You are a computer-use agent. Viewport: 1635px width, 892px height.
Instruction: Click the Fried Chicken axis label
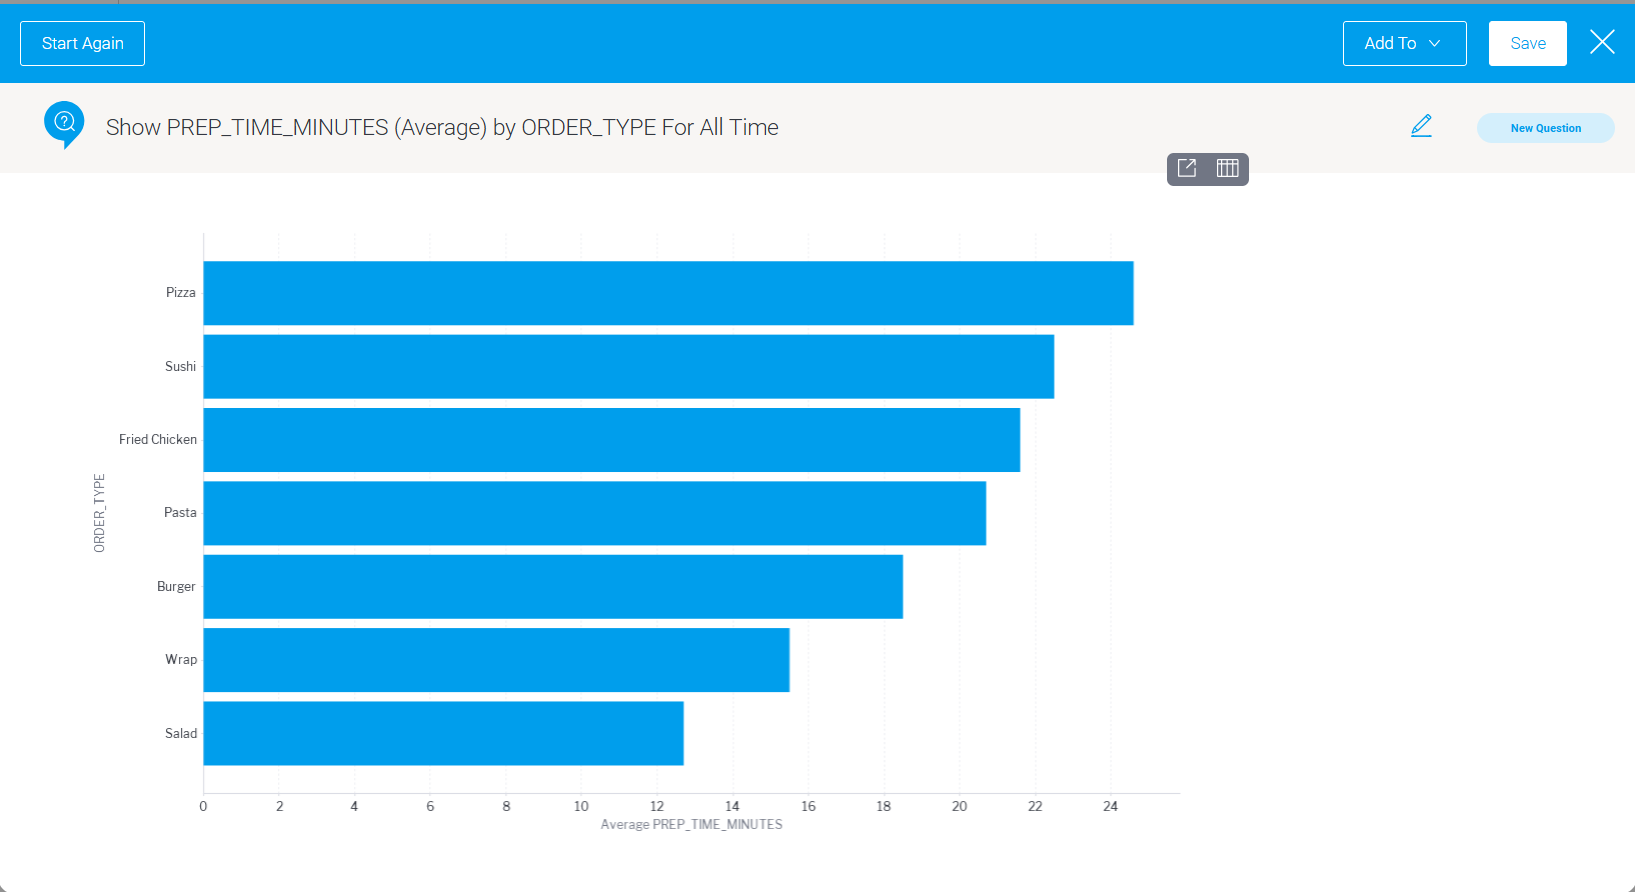click(158, 440)
